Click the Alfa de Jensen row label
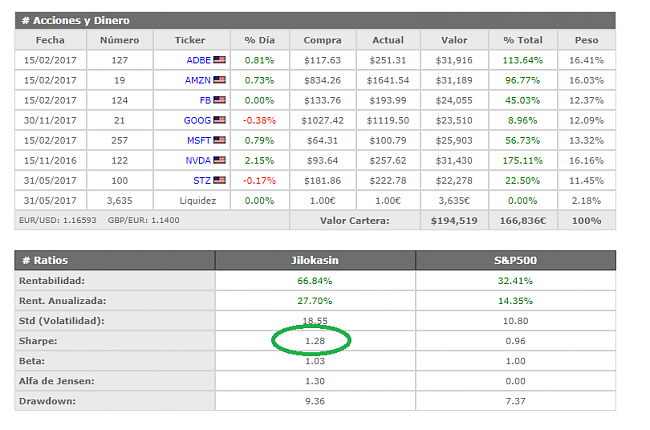The width and height of the screenshot is (650, 430). coord(57,381)
